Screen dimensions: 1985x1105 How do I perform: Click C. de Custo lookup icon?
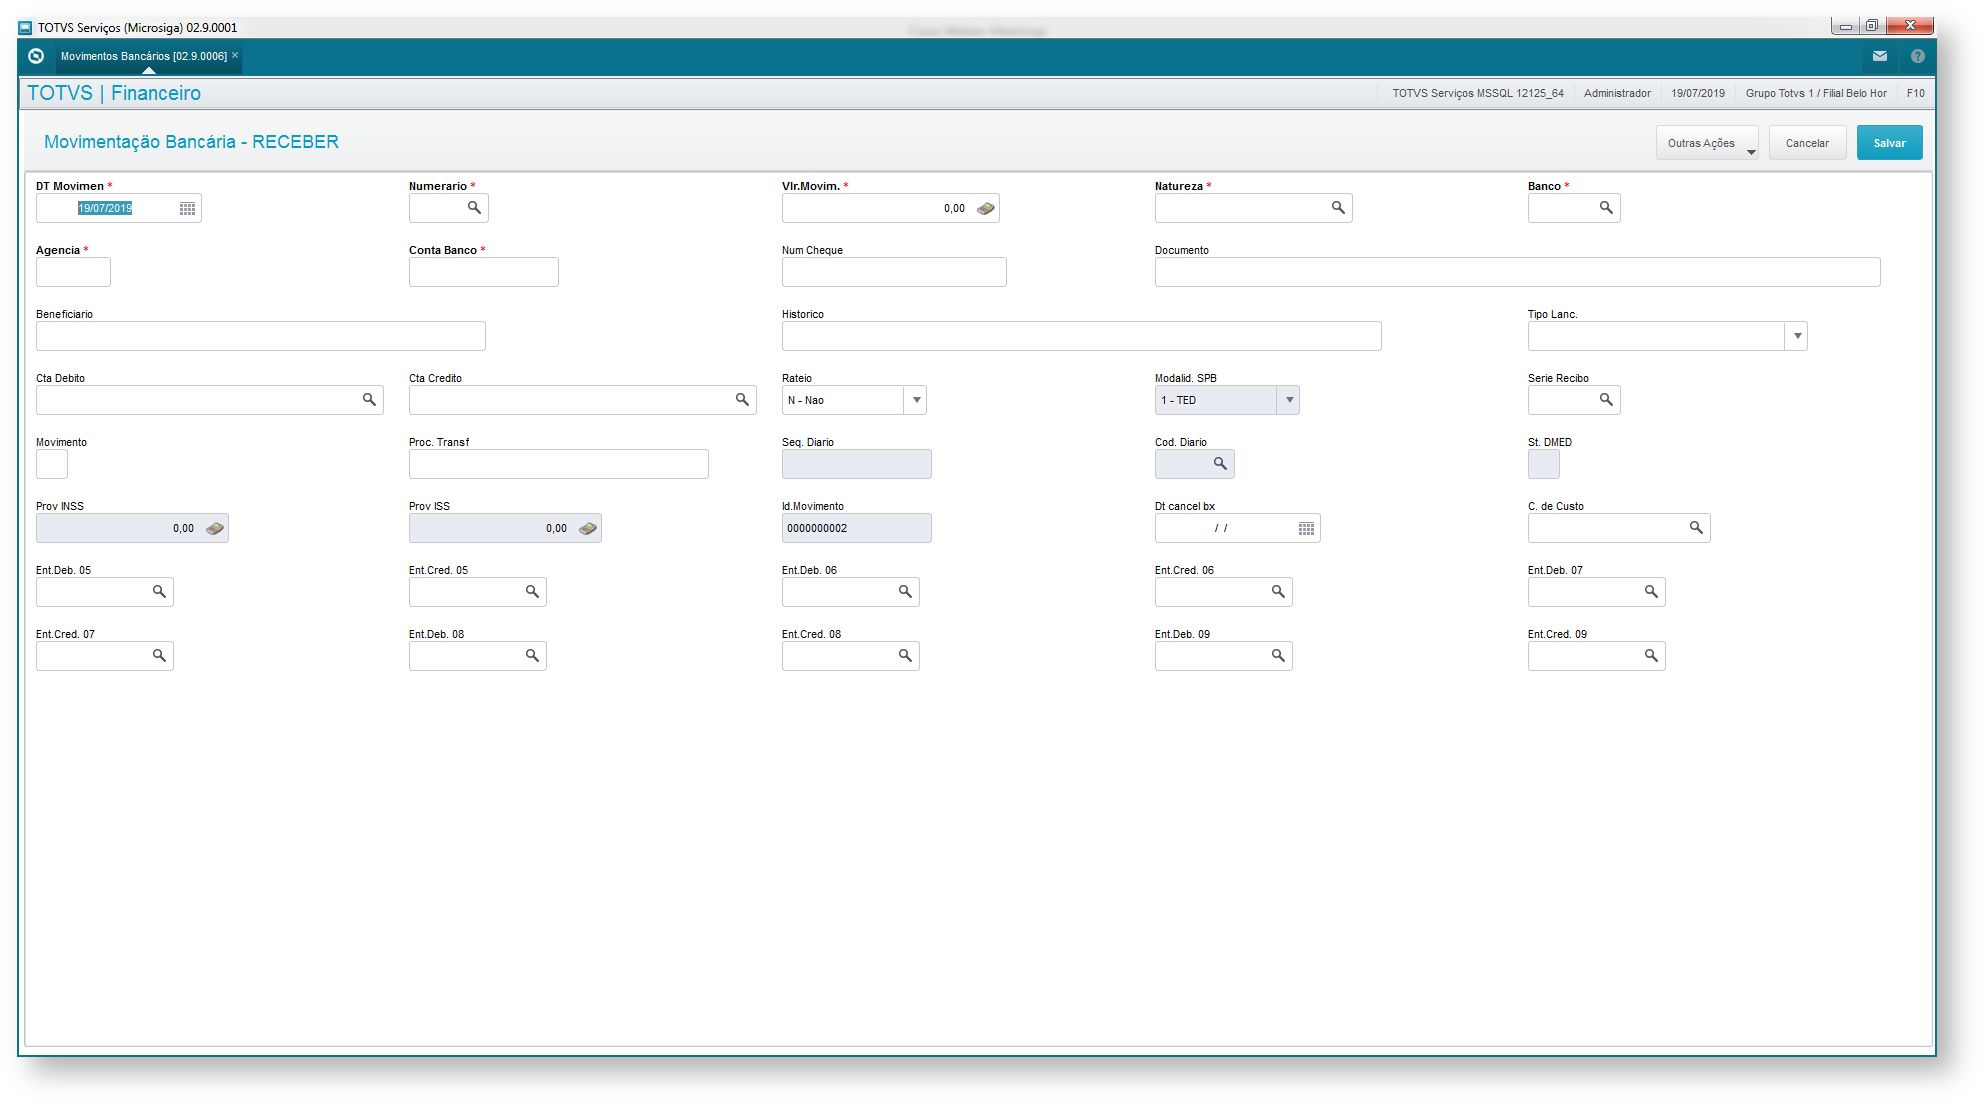coord(1696,528)
